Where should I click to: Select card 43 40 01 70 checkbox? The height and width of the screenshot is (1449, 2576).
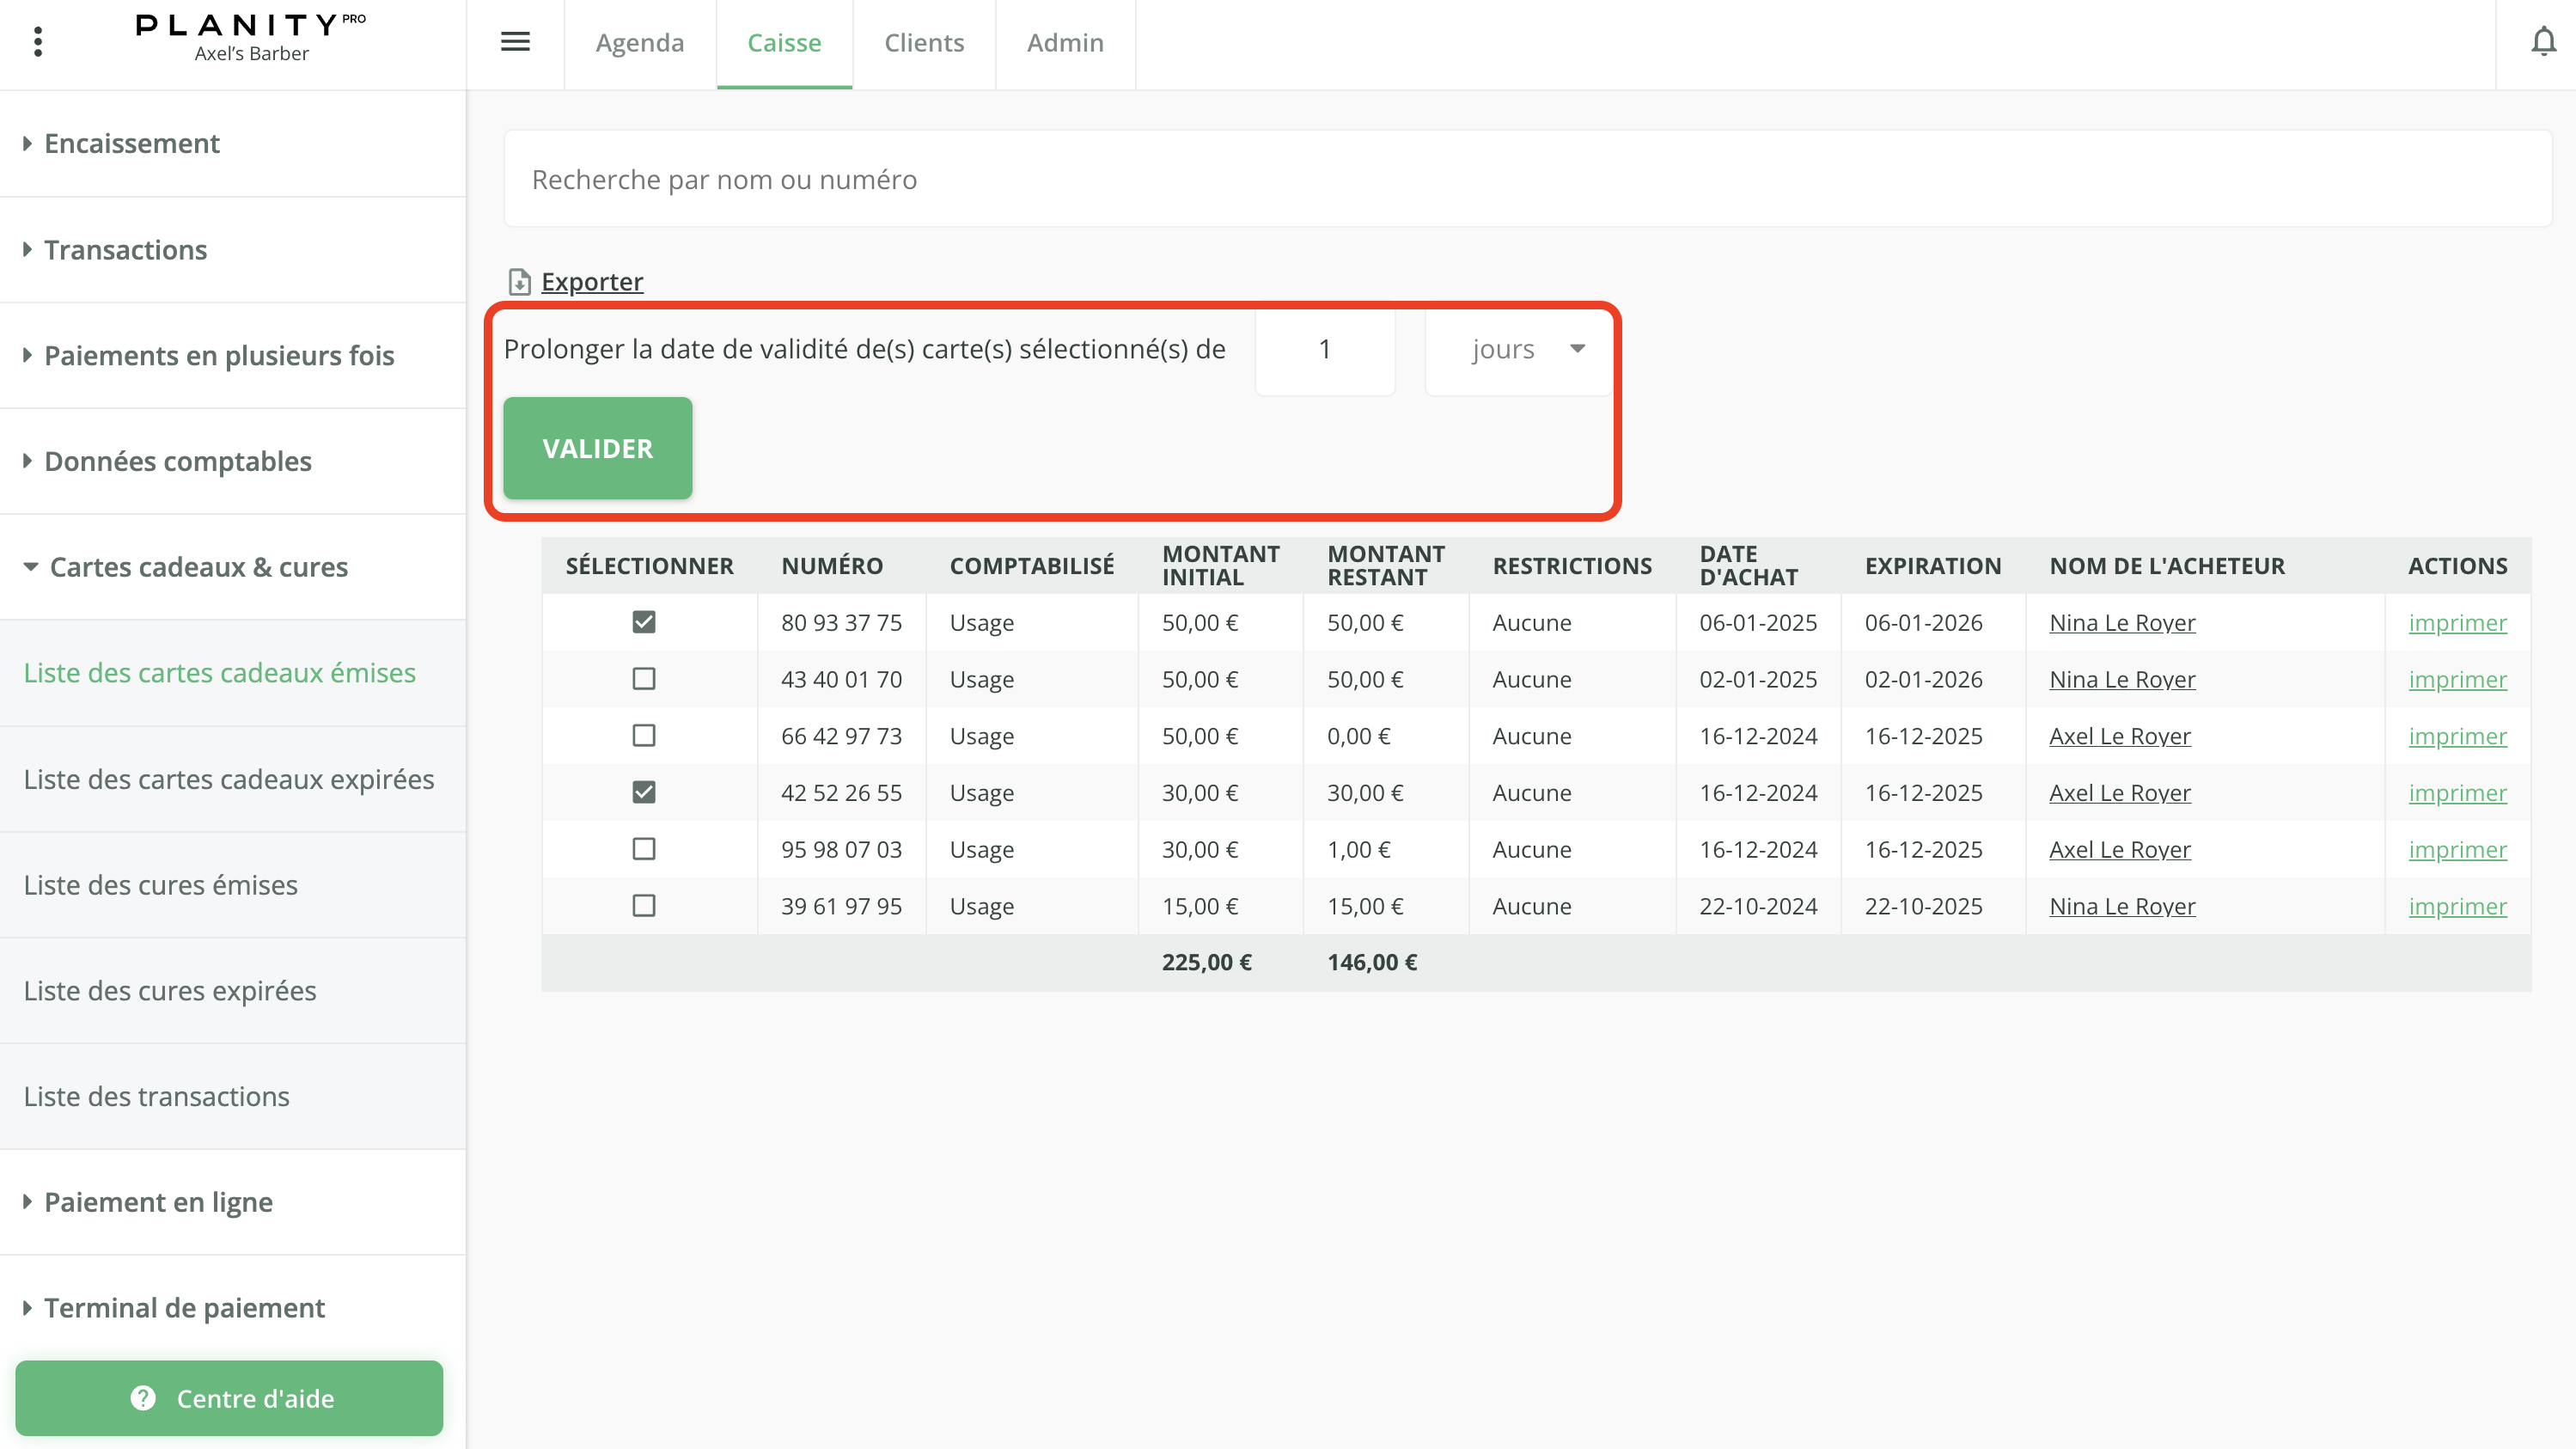click(644, 679)
